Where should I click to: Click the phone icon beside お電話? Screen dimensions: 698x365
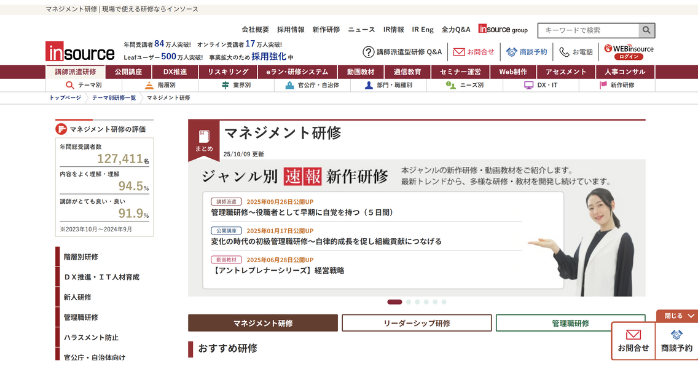[564, 52]
